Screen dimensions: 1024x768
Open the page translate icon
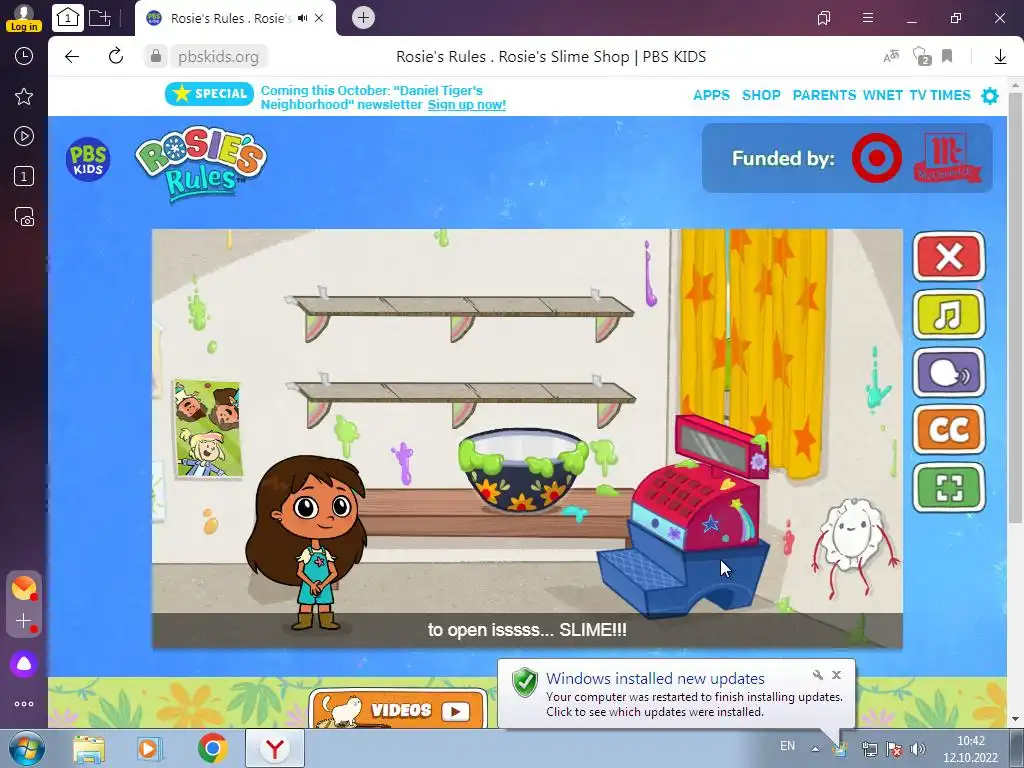[x=891, y=57]
